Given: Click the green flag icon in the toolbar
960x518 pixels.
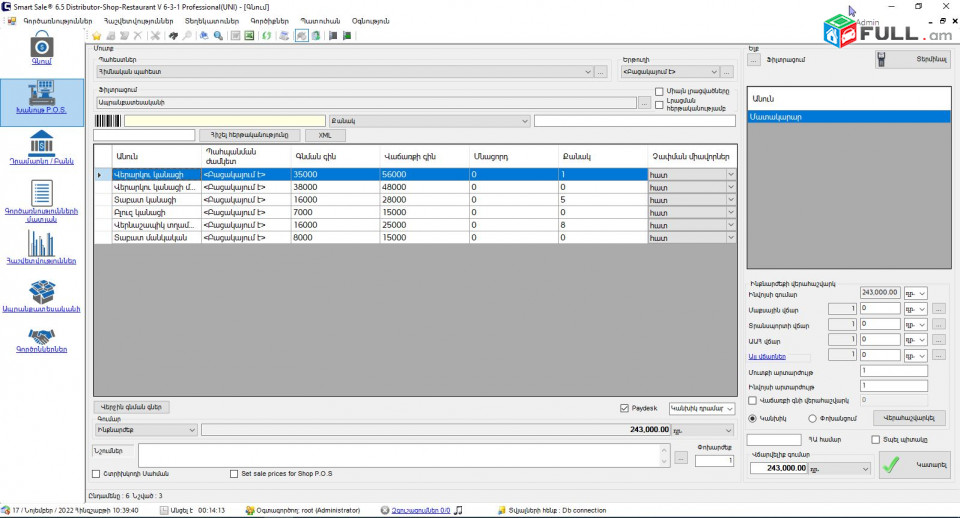Looking at the screenshot, I should click(347, 36).
